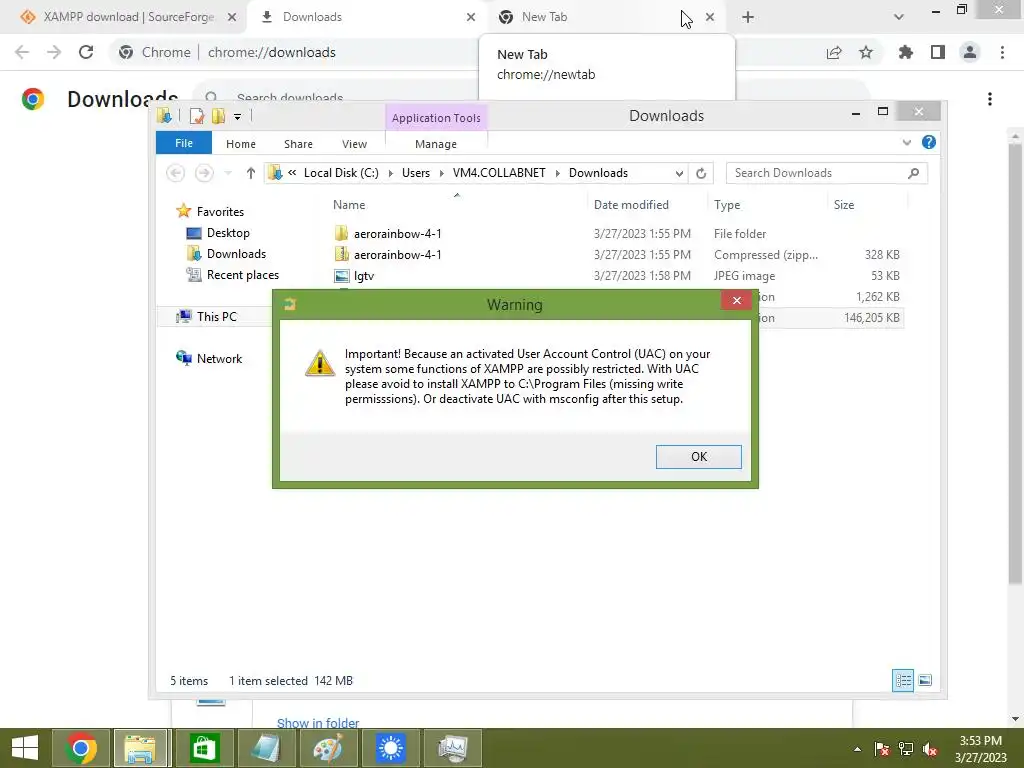1024x768 pixels.
Task: Open Chrome from the taskbar
Action: [x=80, y=748]
